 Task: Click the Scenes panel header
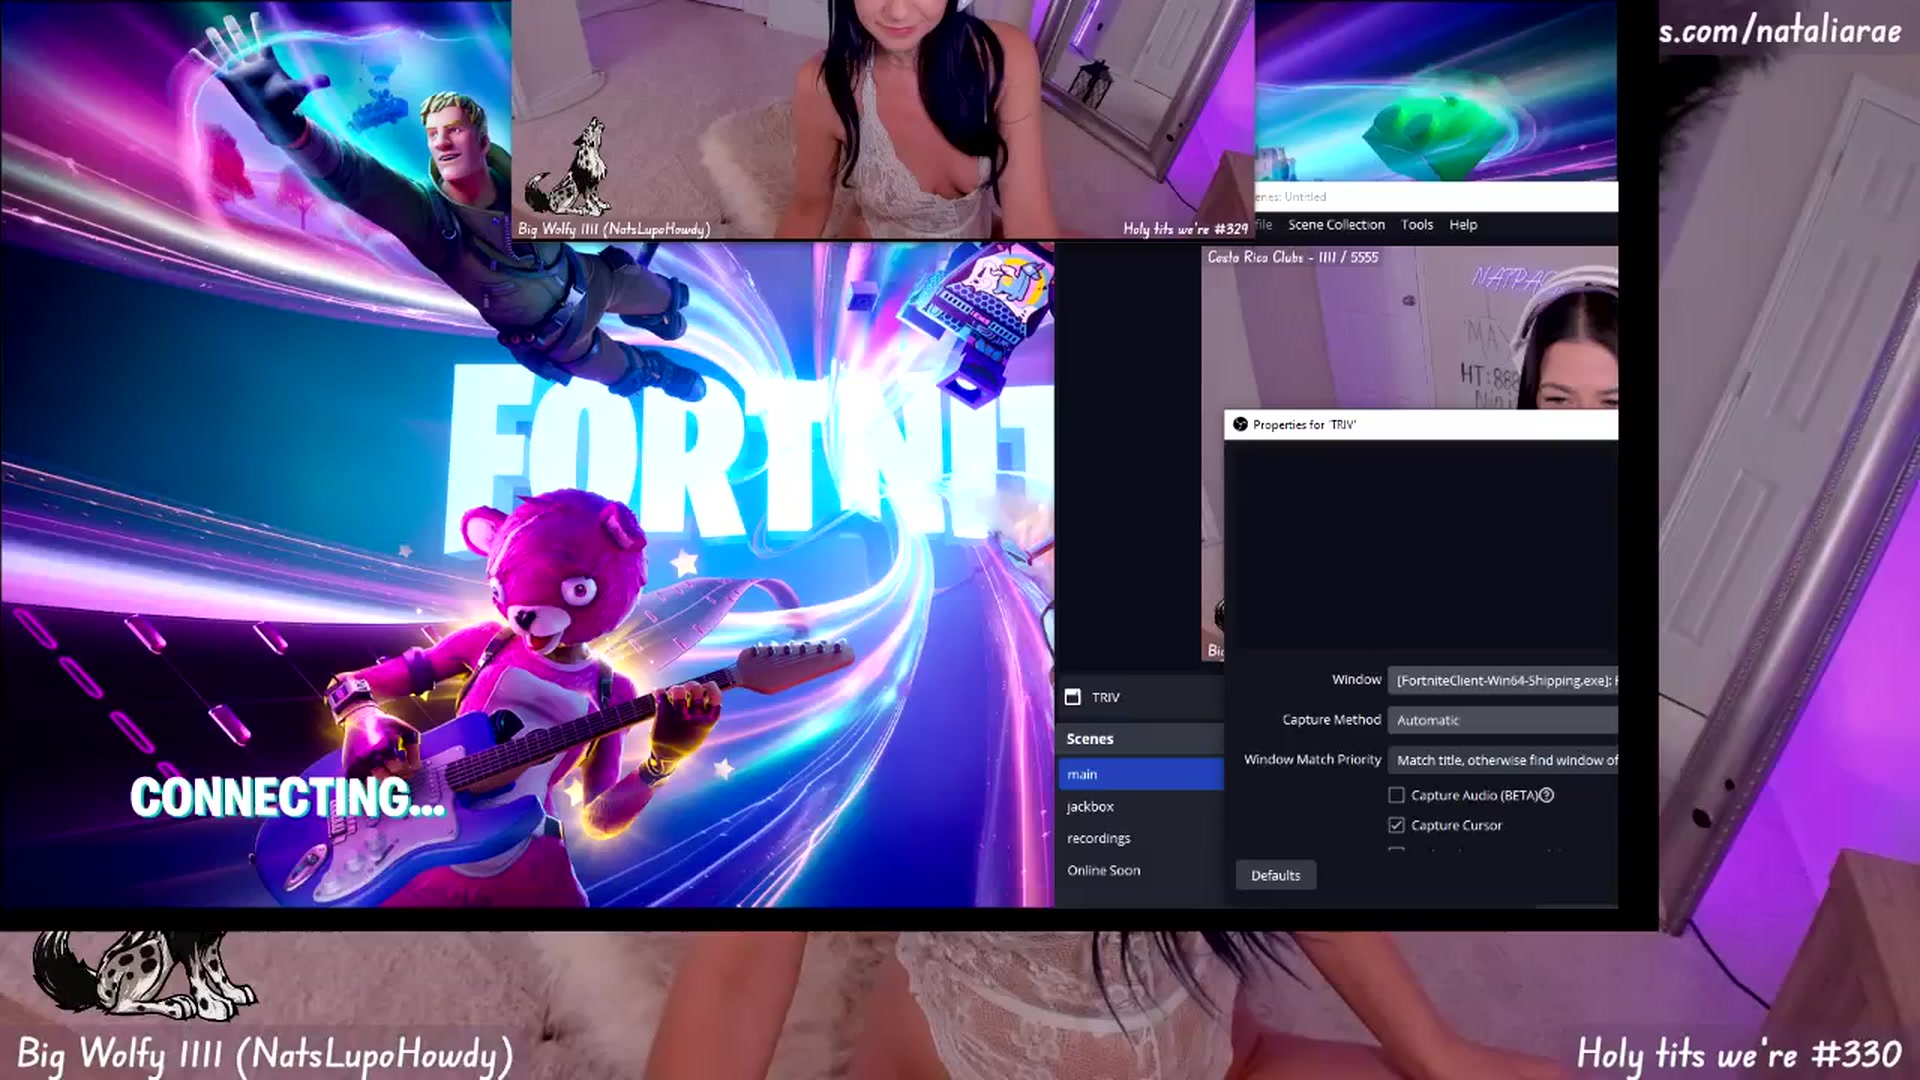tap(1141, 739)
